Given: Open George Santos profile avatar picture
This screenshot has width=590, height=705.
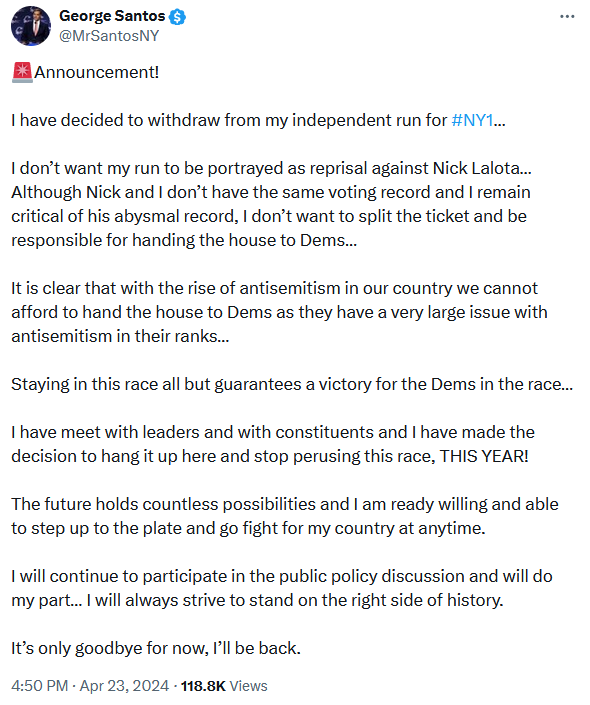Looking at the screenshot, I should tap(31, 26).
